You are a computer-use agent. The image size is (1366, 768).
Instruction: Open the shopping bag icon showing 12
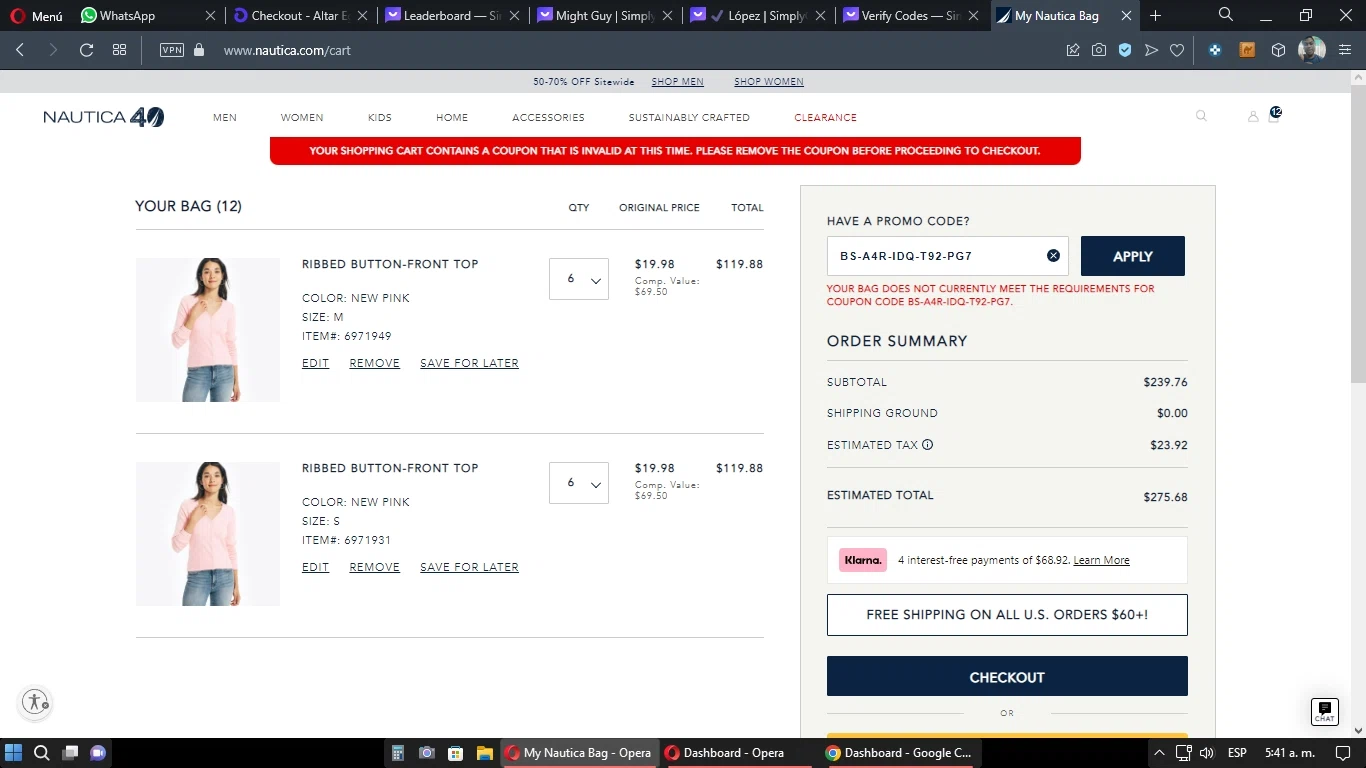pyautogui.click(x=1274, y=115)
